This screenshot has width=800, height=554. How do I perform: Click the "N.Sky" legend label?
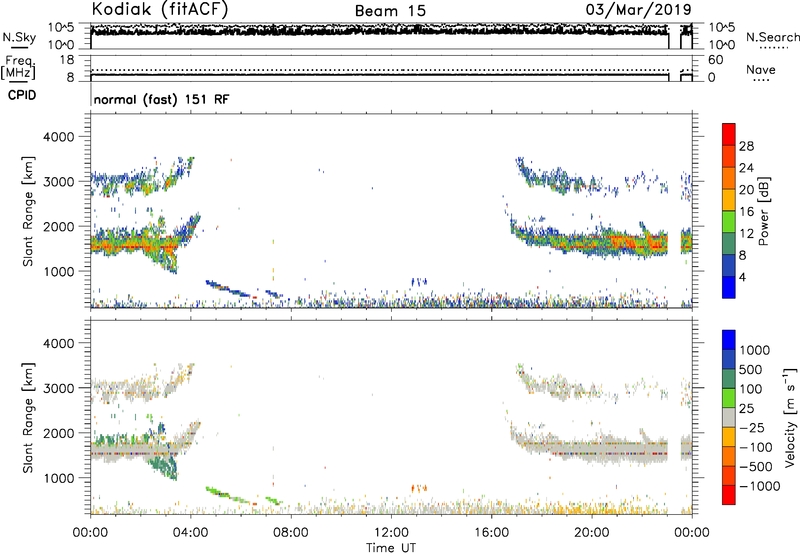coord(19,37)
